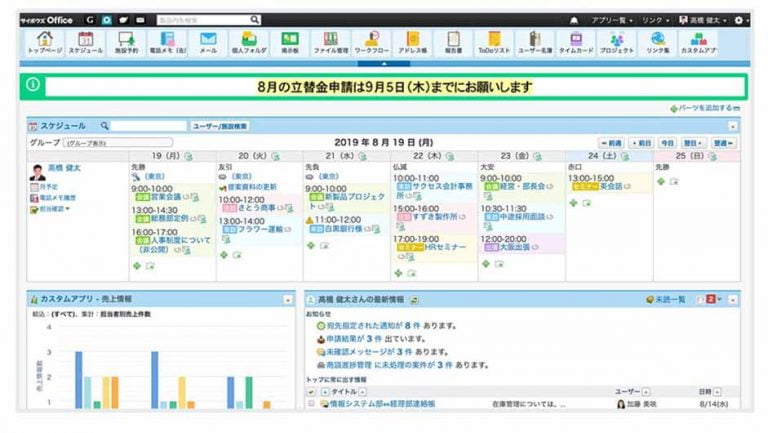768x433 pixels.
Task: Open the ToDoリスト icon
Action: click(x=495, y=42)
